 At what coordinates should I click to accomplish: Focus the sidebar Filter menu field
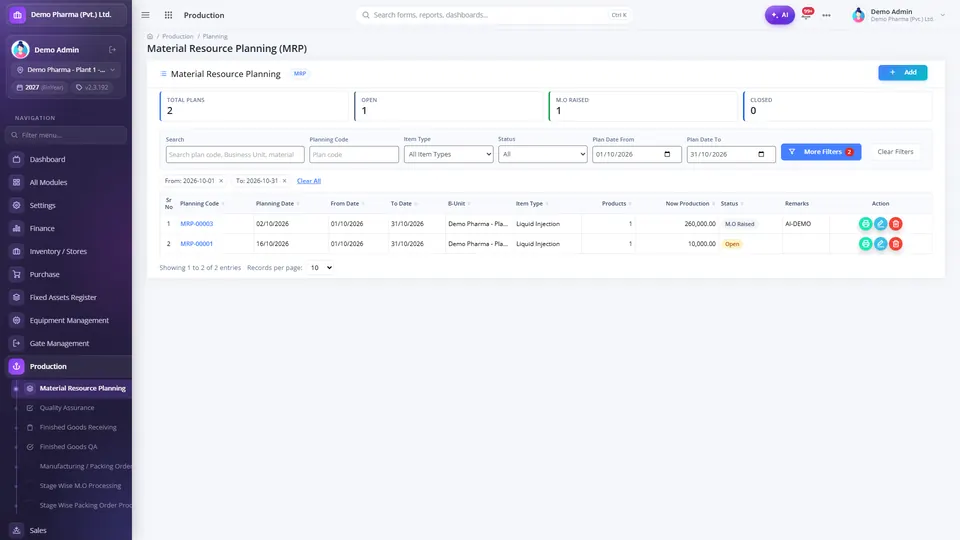[x=66, y=135]
